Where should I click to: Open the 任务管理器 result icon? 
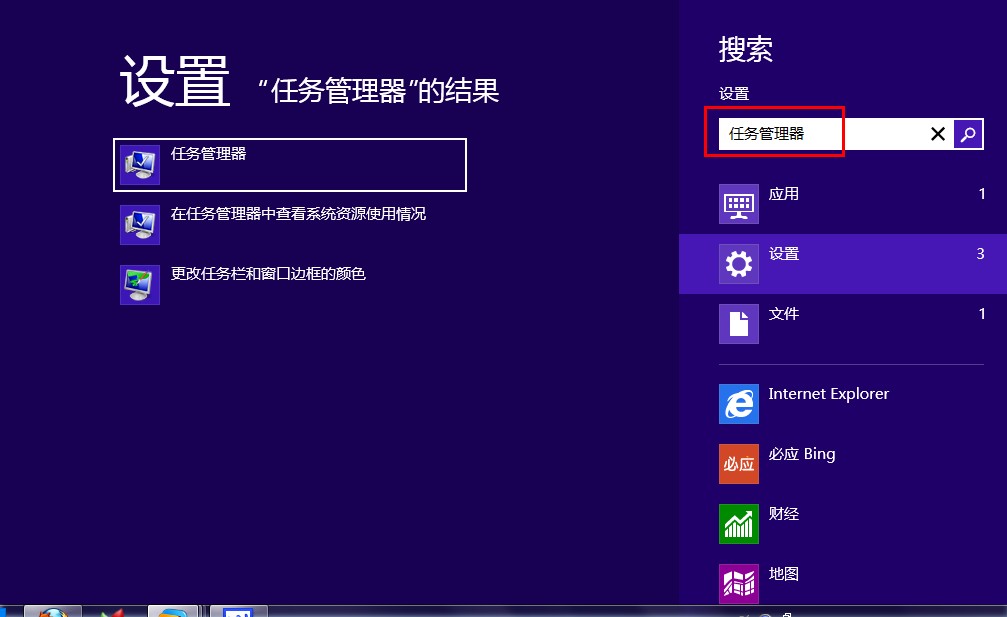(x=140, y=165)
